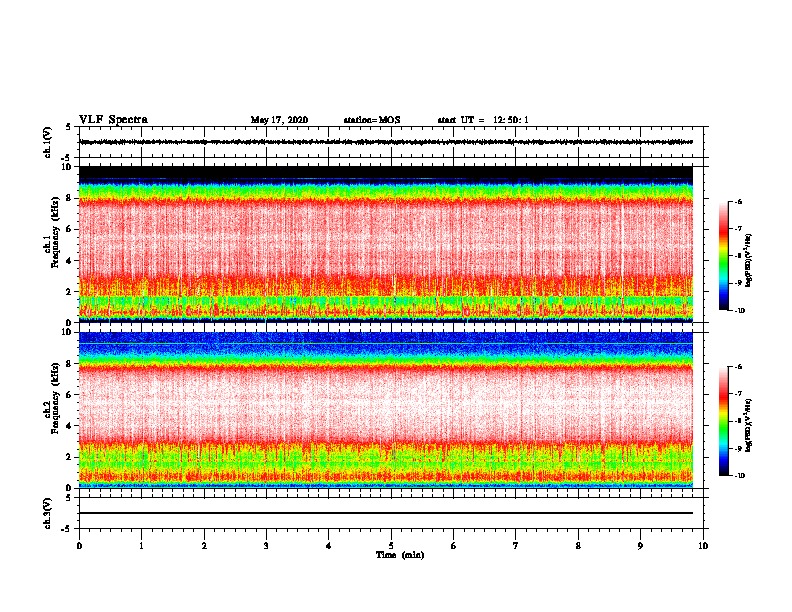
Task: Click the "8" kHz tick of ch.2 spectrogram
Action: tap(69, 364)
